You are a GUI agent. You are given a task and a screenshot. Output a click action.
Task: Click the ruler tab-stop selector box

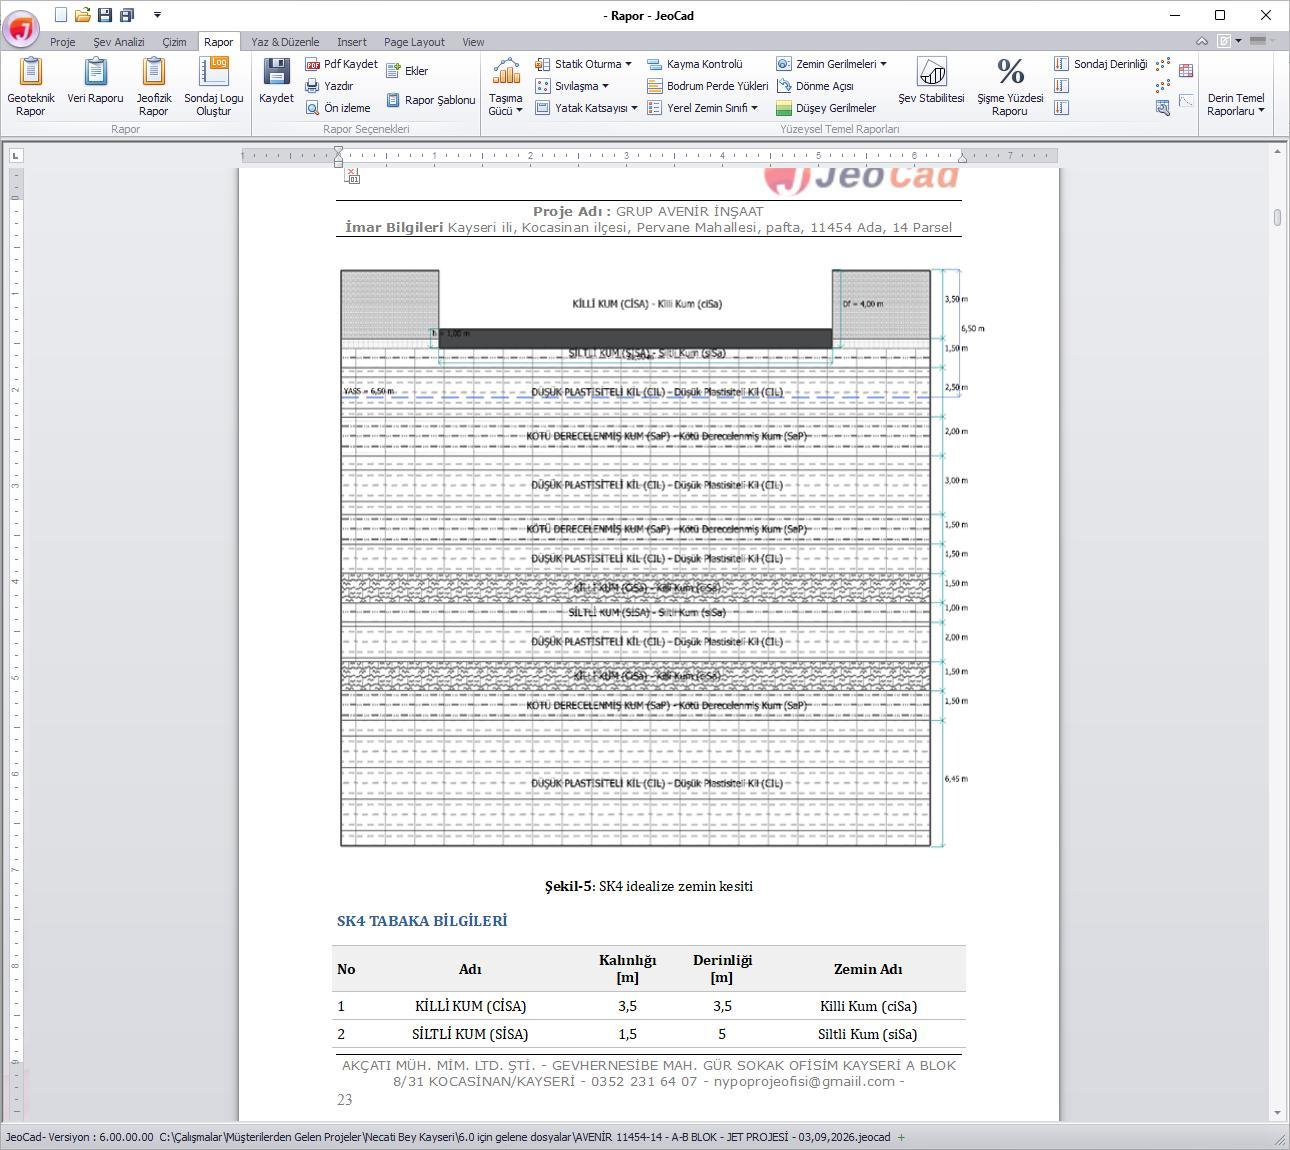[15, 155]
